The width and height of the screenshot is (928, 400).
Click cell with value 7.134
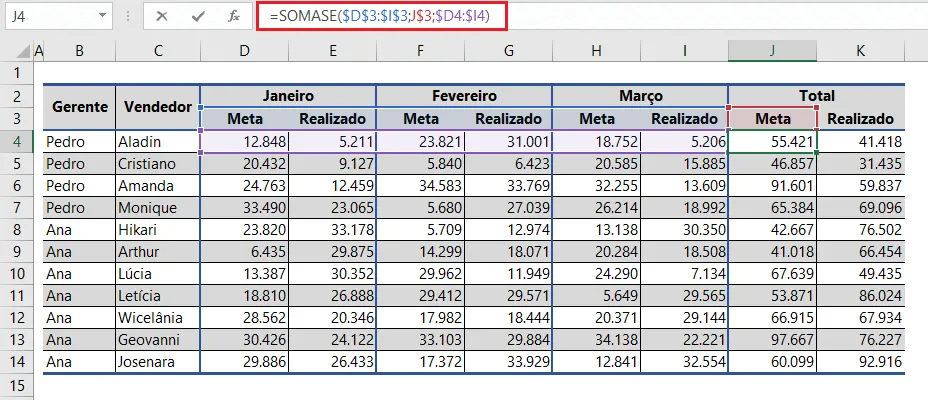tap(684, 274)
